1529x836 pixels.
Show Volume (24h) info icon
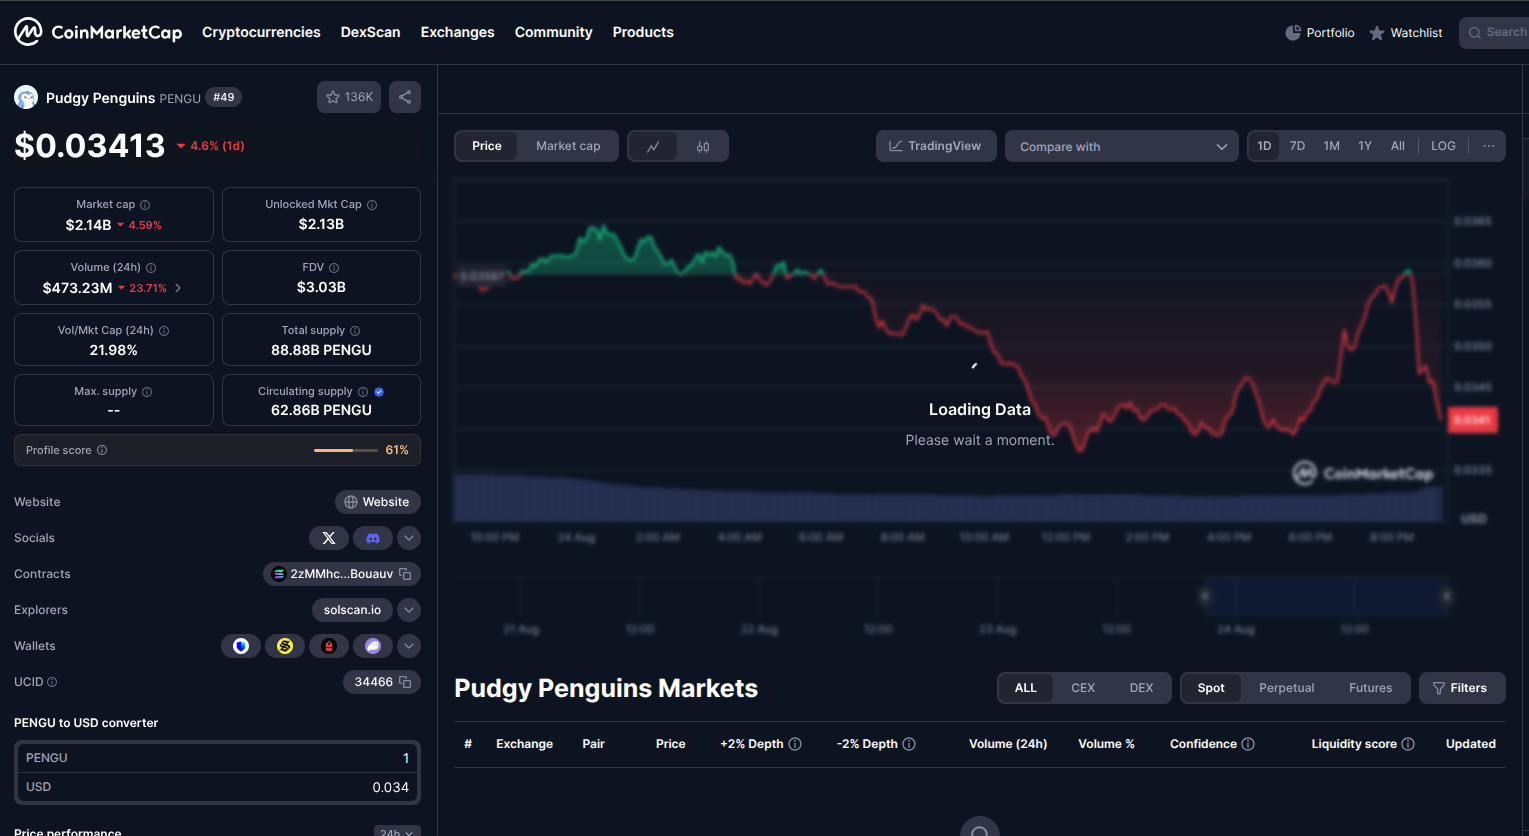[151, 268]
